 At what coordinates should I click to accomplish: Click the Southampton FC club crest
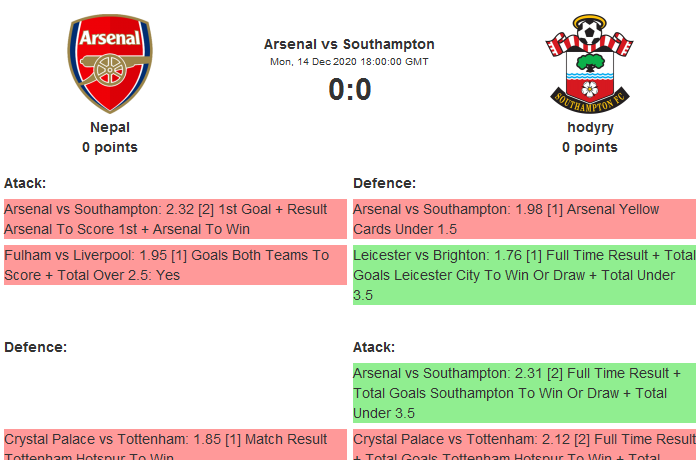(x=589, y=63)
